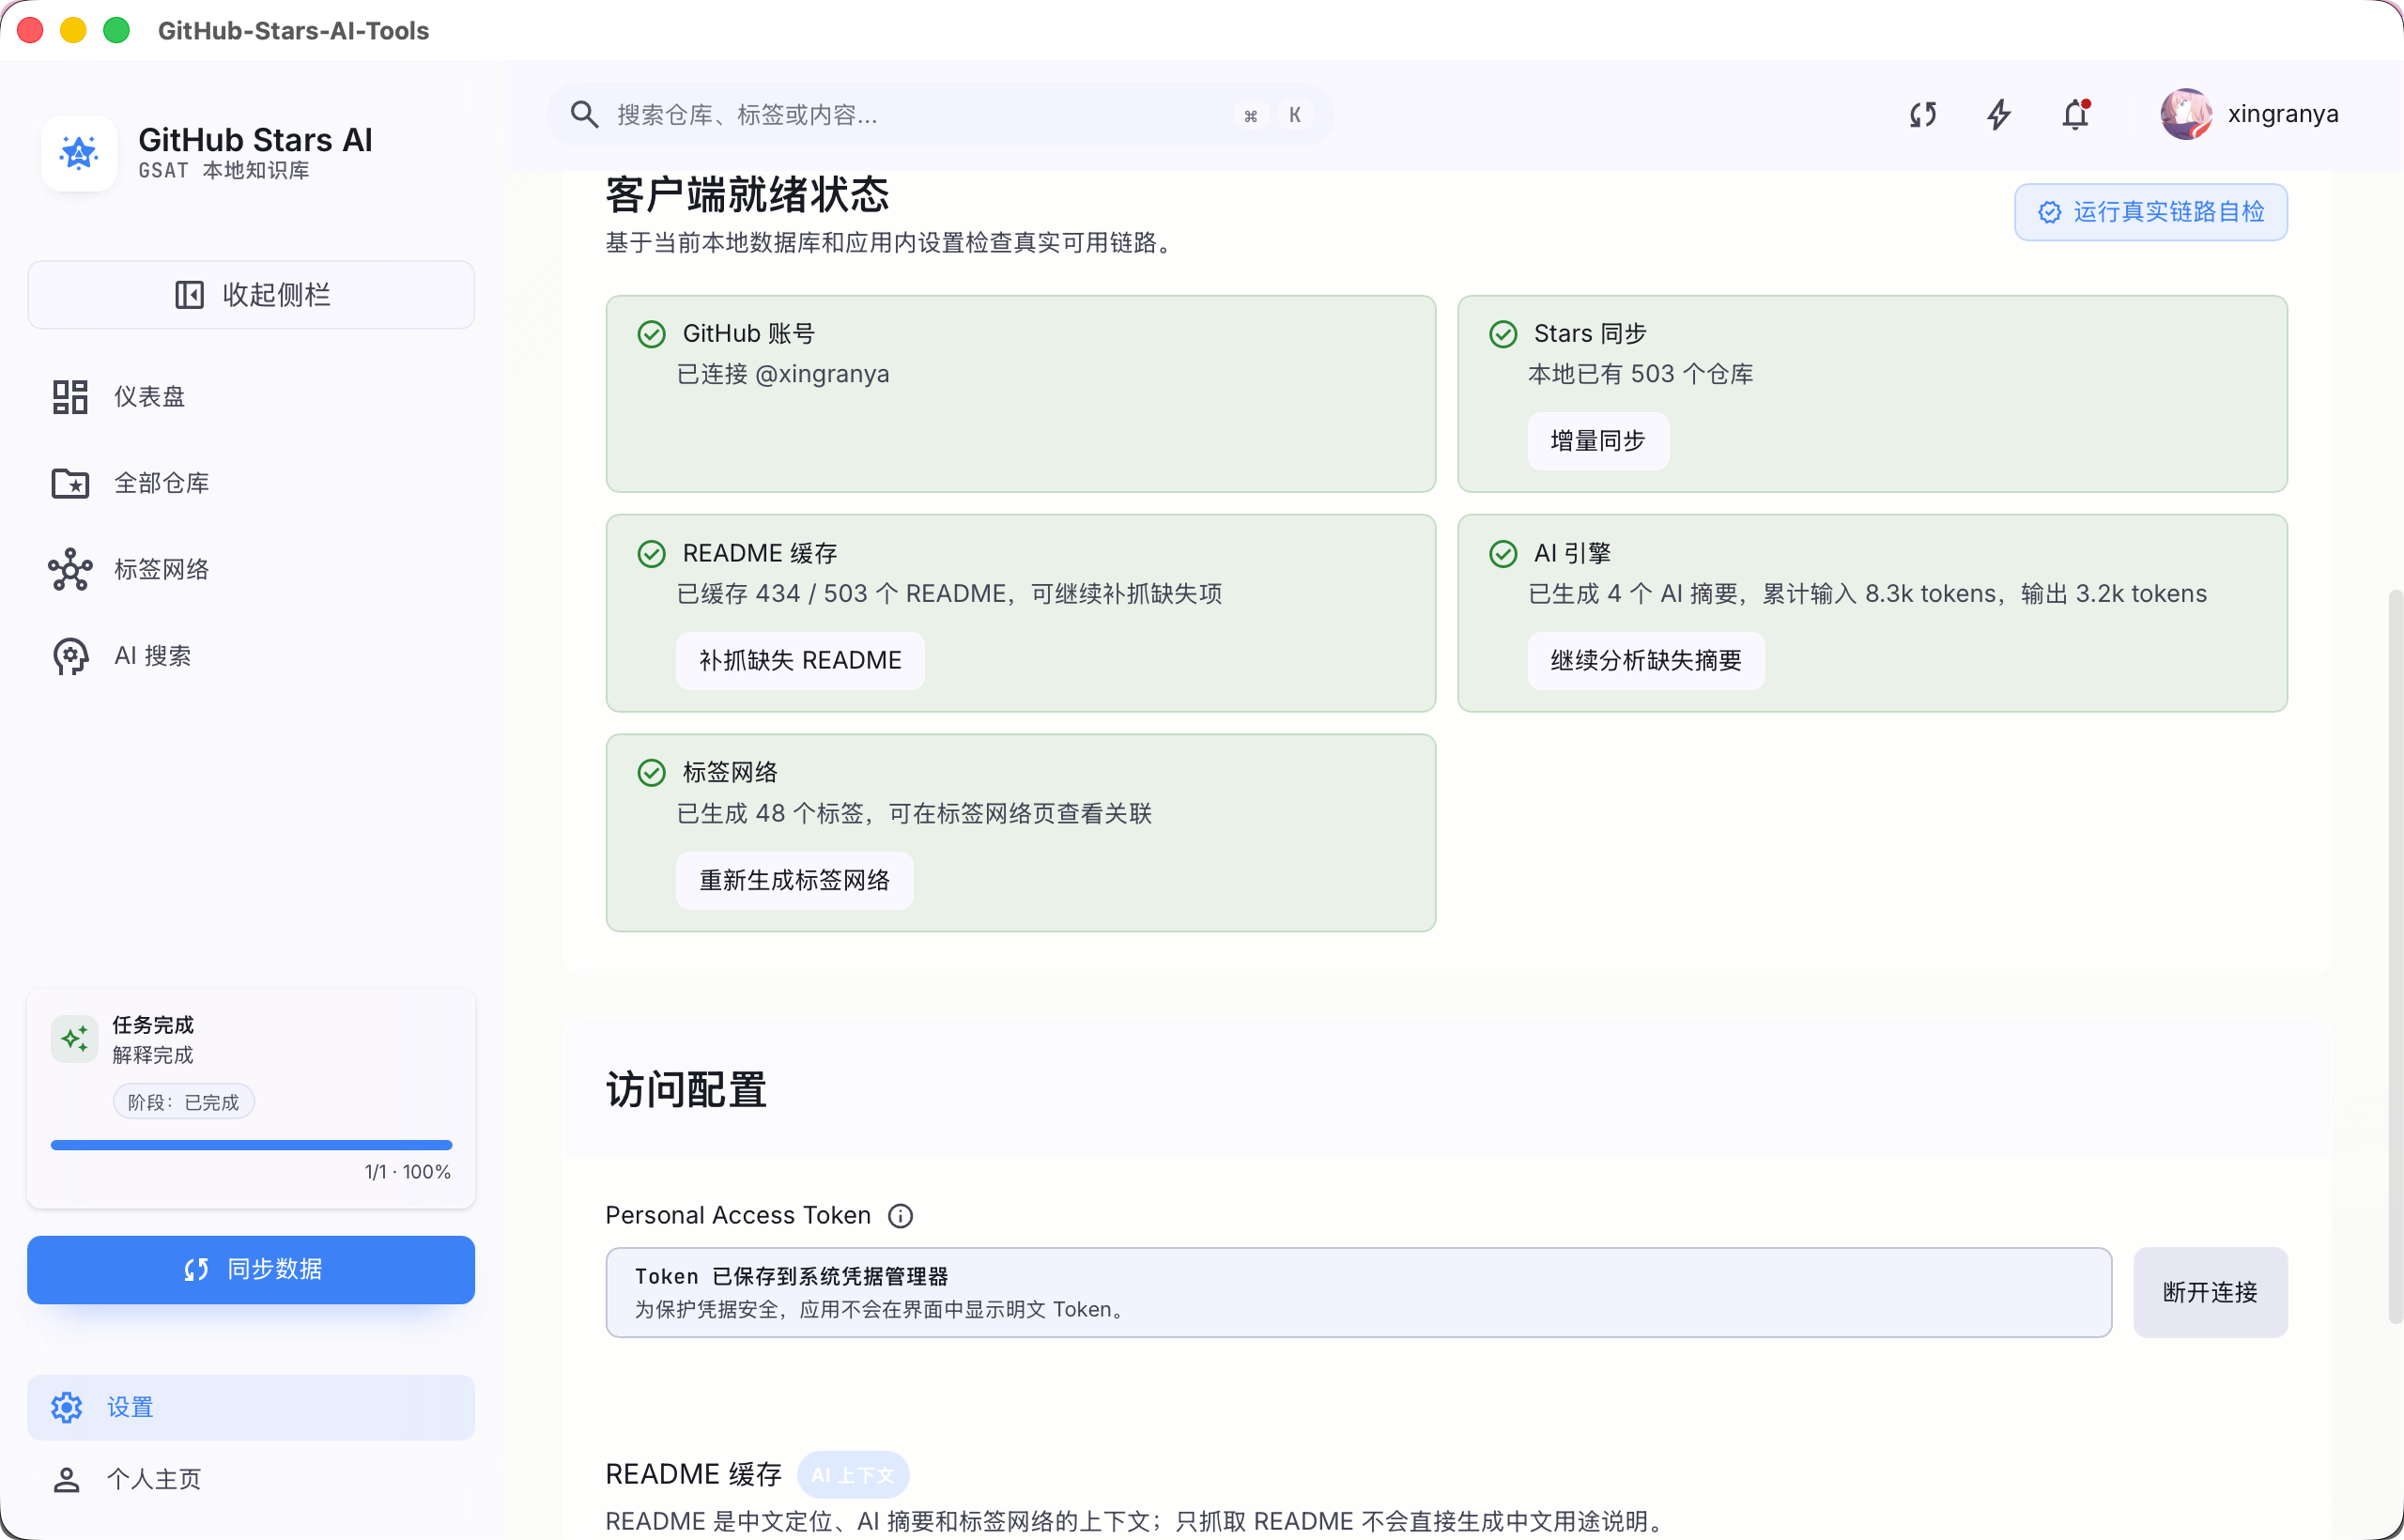Screen dimensions: 2404x1540
Task: Click the check icon on 标签网络 card
Action: pyautogui.click(x=652, y=773)
